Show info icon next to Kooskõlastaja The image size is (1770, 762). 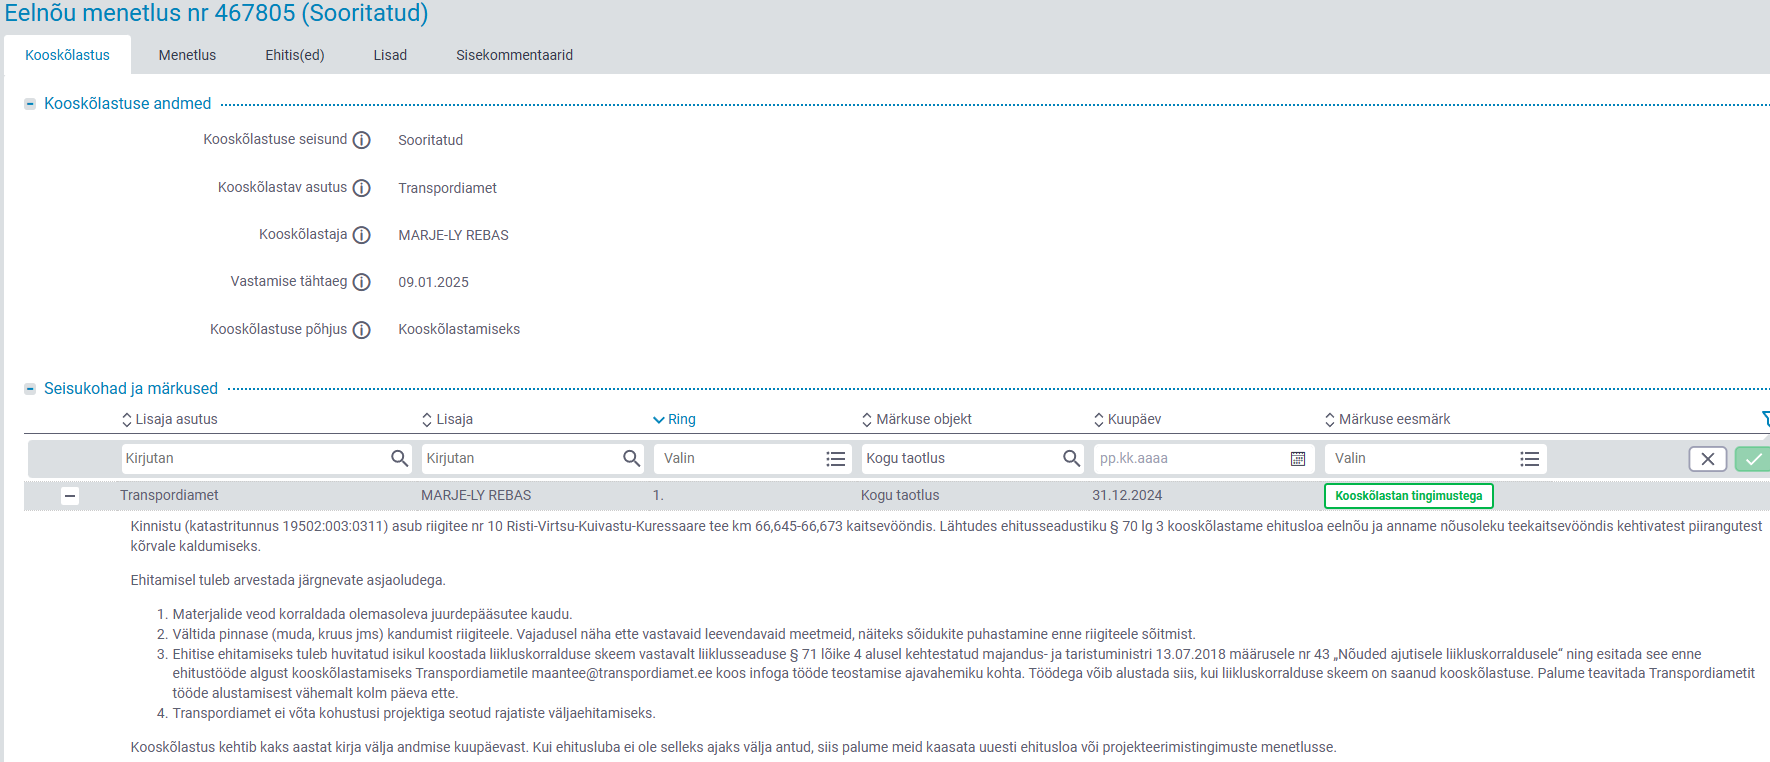(x=362, y=235)
